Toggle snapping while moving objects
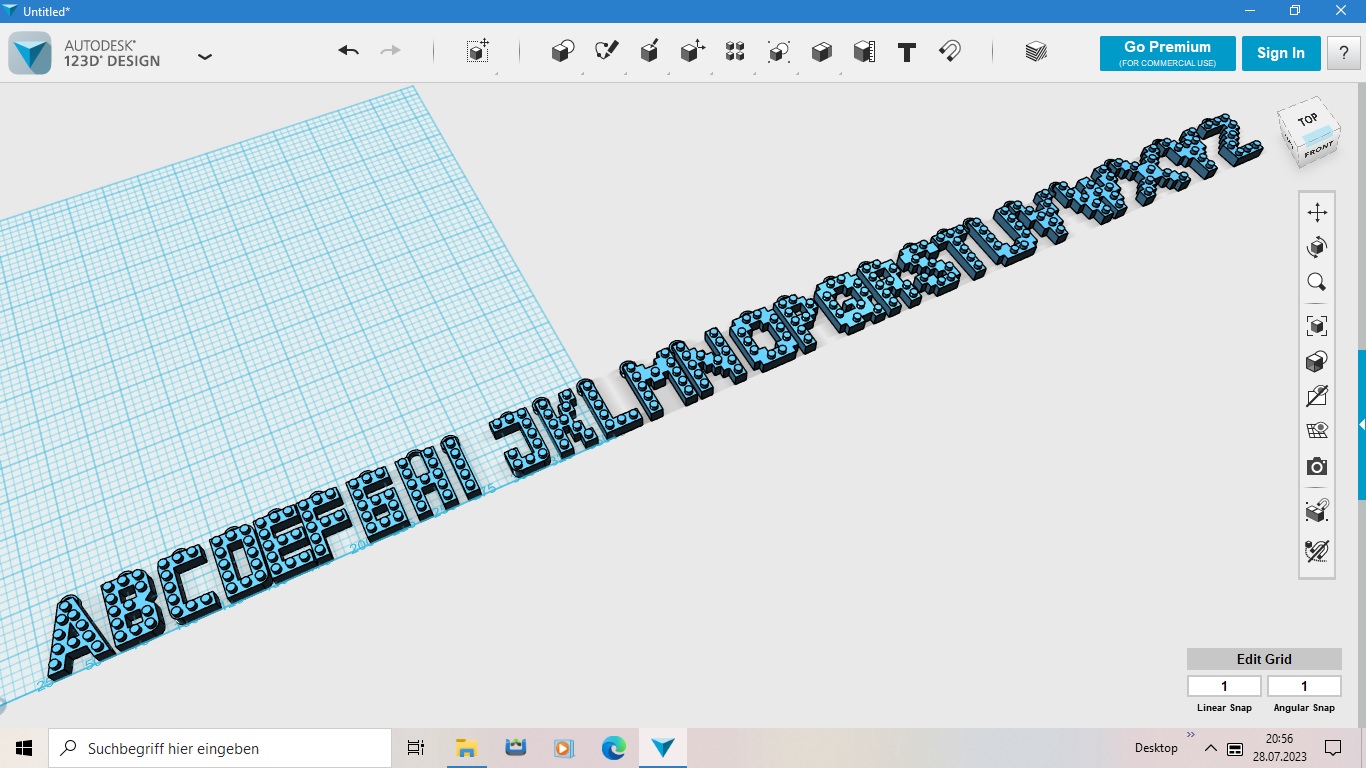The width and height of the screenshot is (1366, 768). pyautogui.click(x=1317, y=511)
